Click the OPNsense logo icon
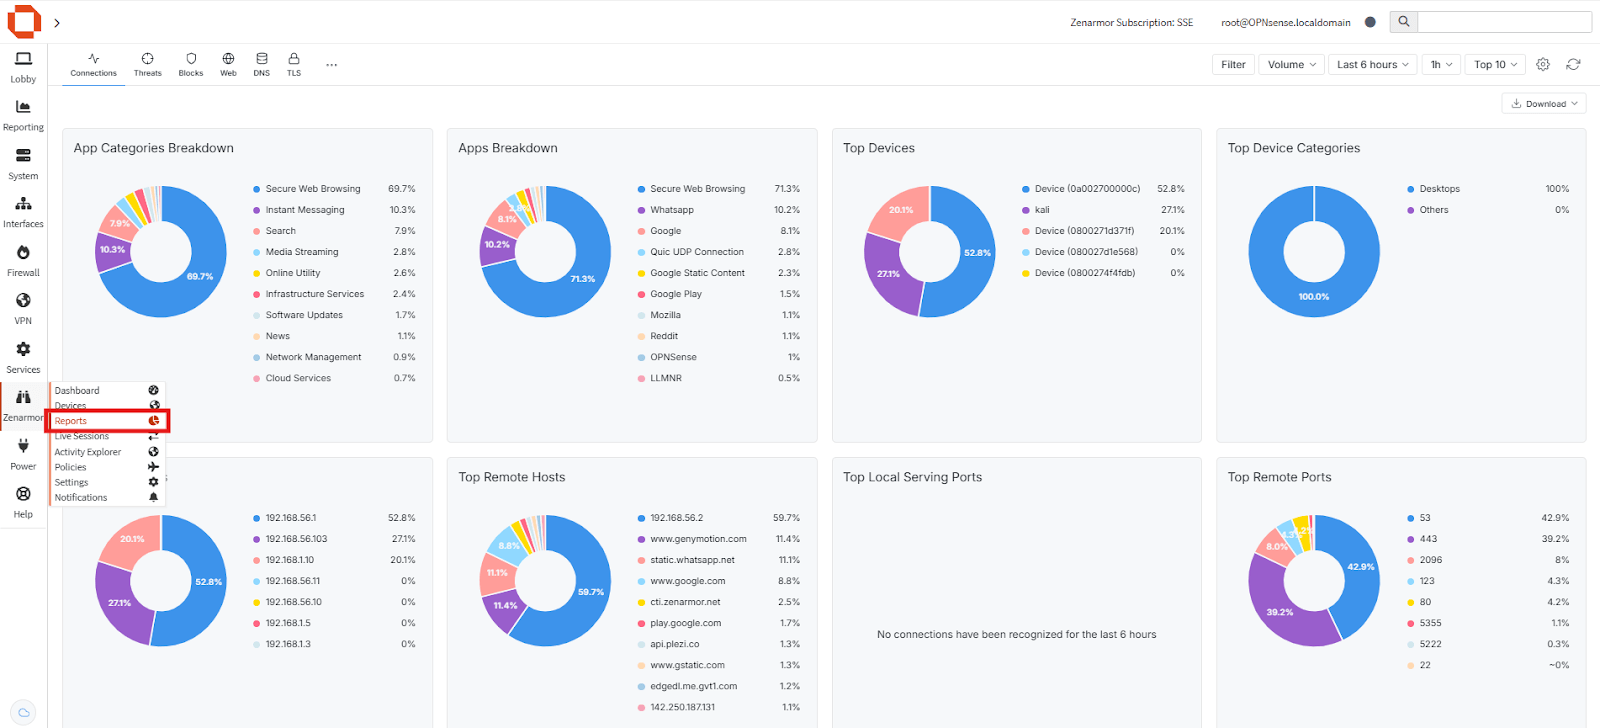 click(x=24, y=21)
